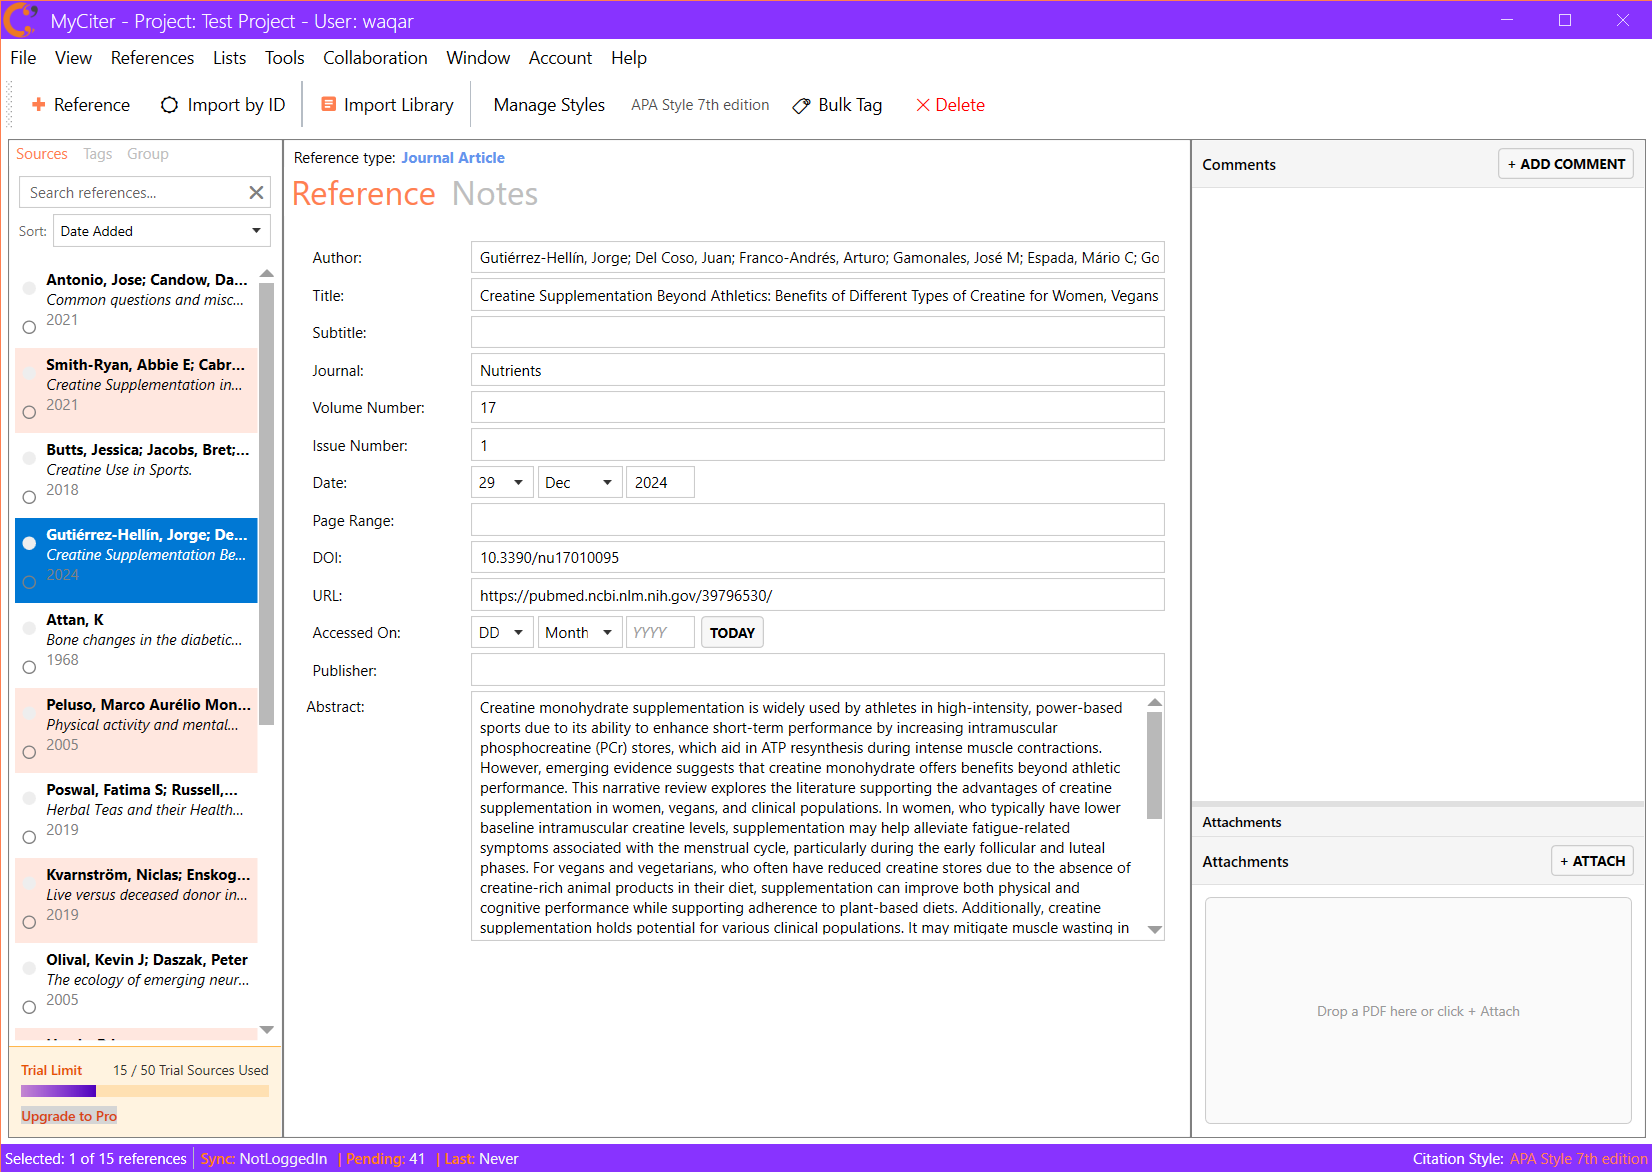Click the MyCiter app logo
Screen dimensions: 1652x1172
(20, 20)
